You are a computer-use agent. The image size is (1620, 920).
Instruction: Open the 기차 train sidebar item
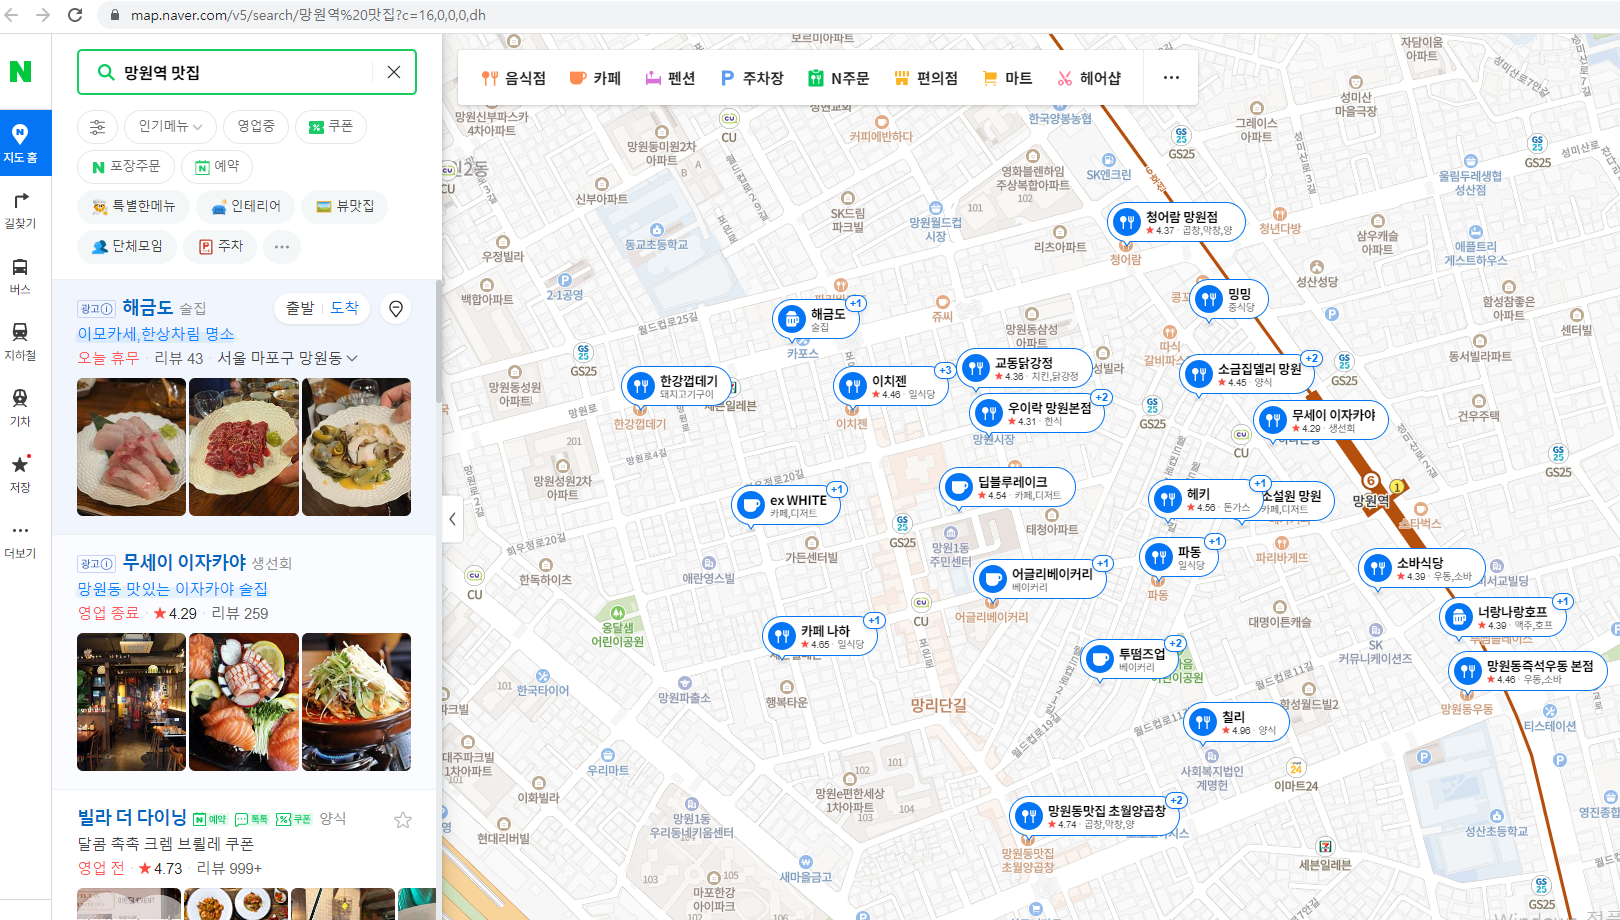[x=20, y=408]
